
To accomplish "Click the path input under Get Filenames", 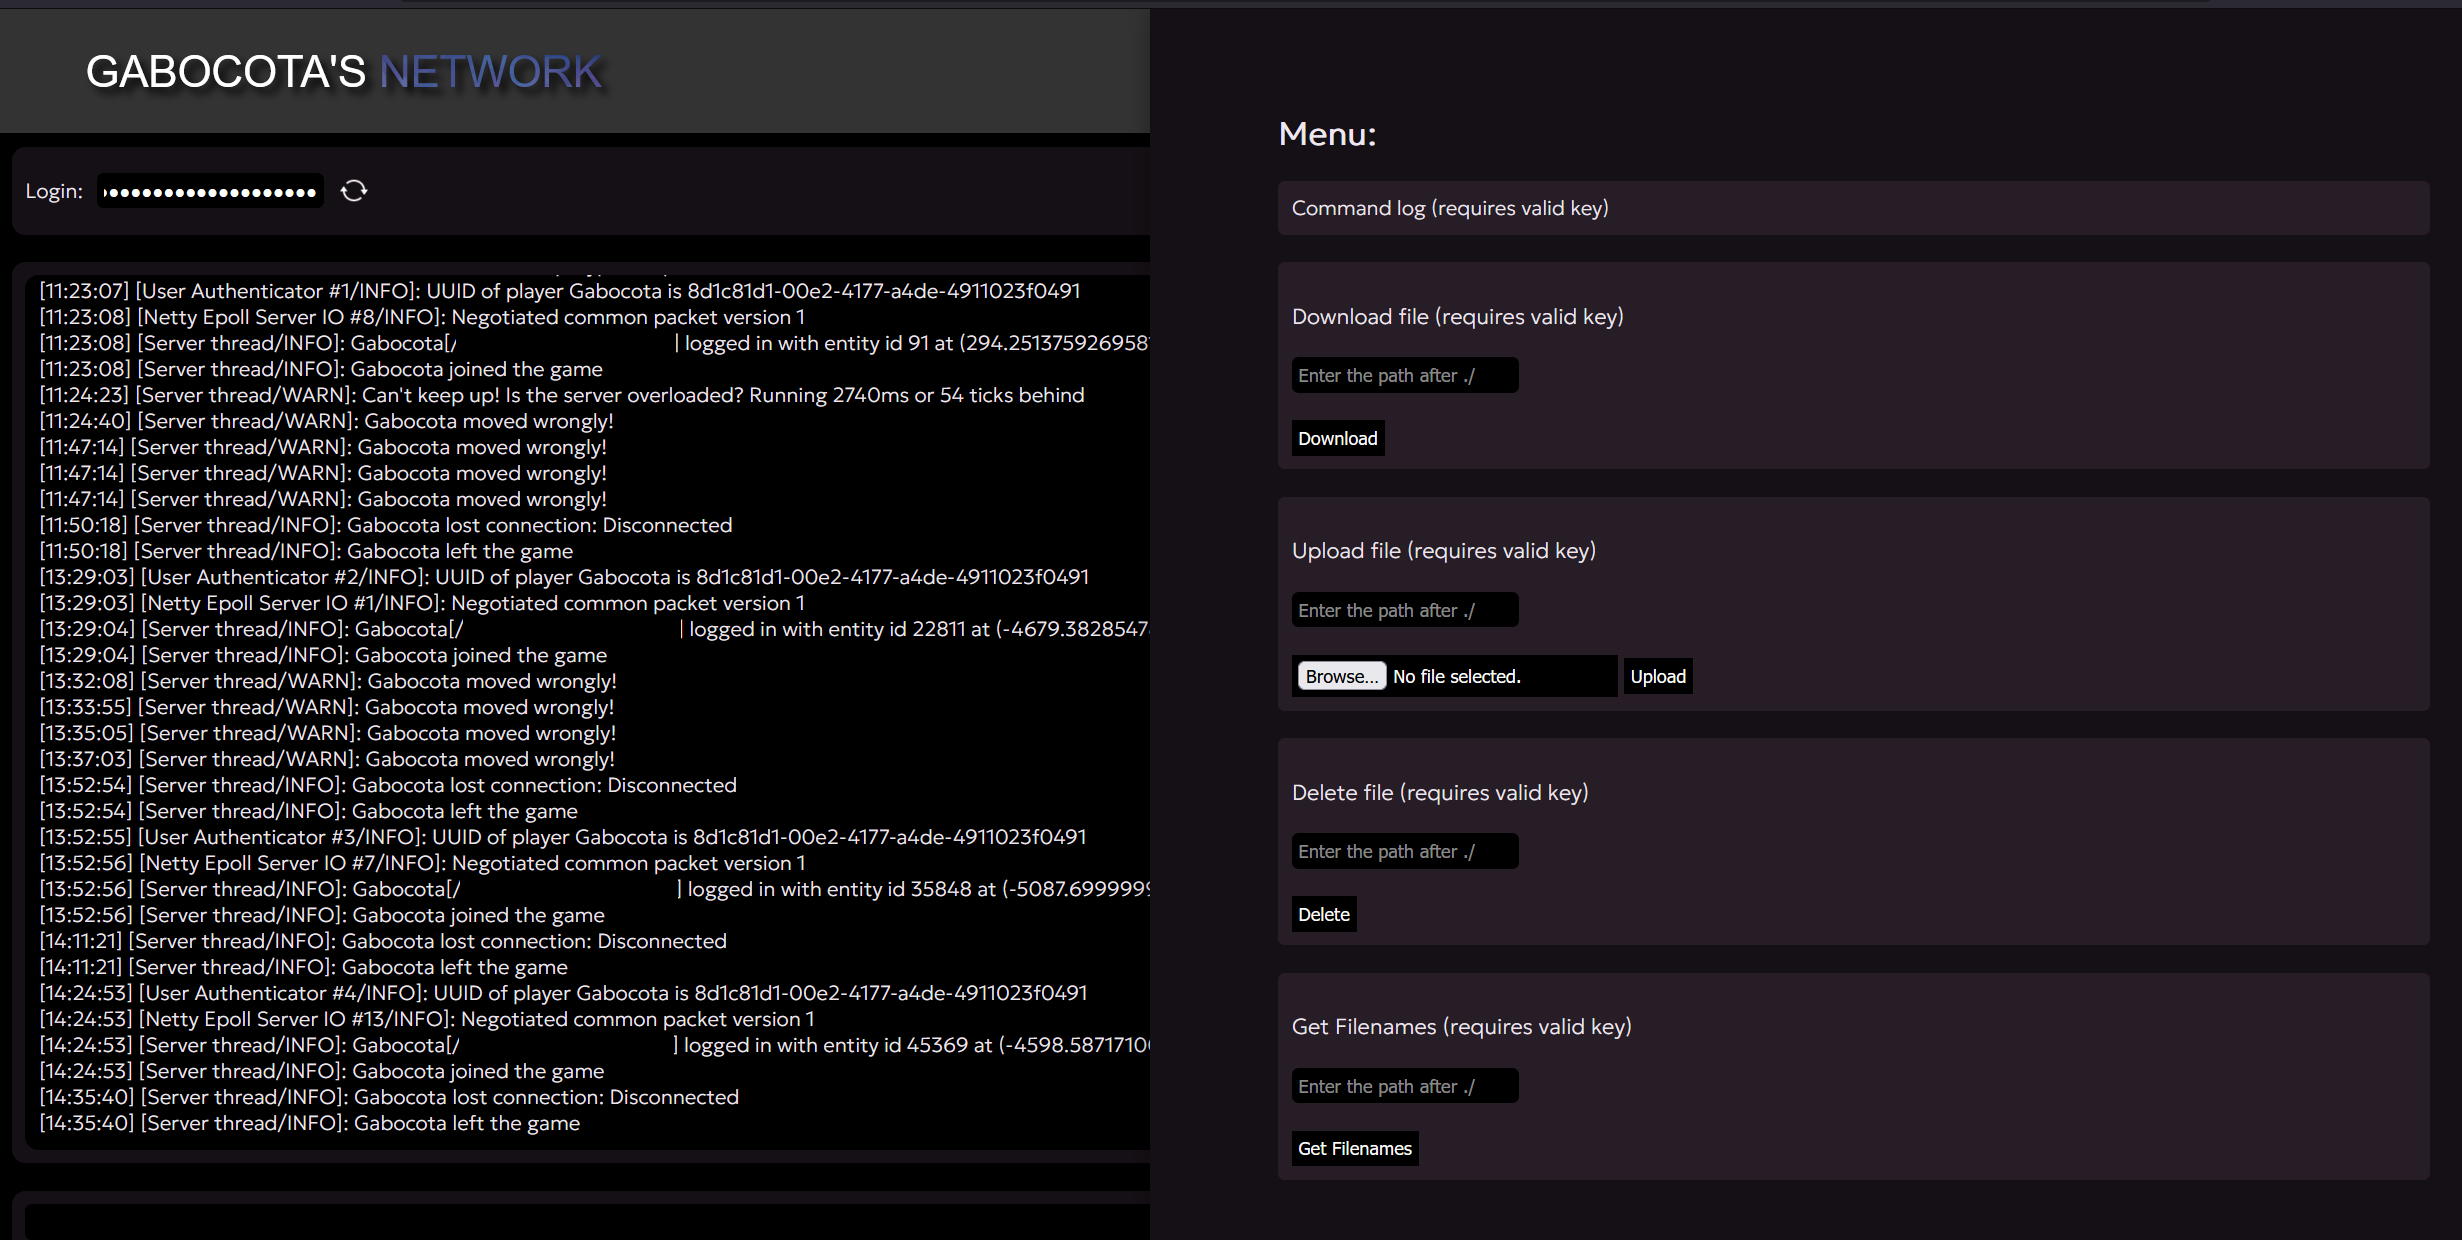I will [x=1404, y=1085].
